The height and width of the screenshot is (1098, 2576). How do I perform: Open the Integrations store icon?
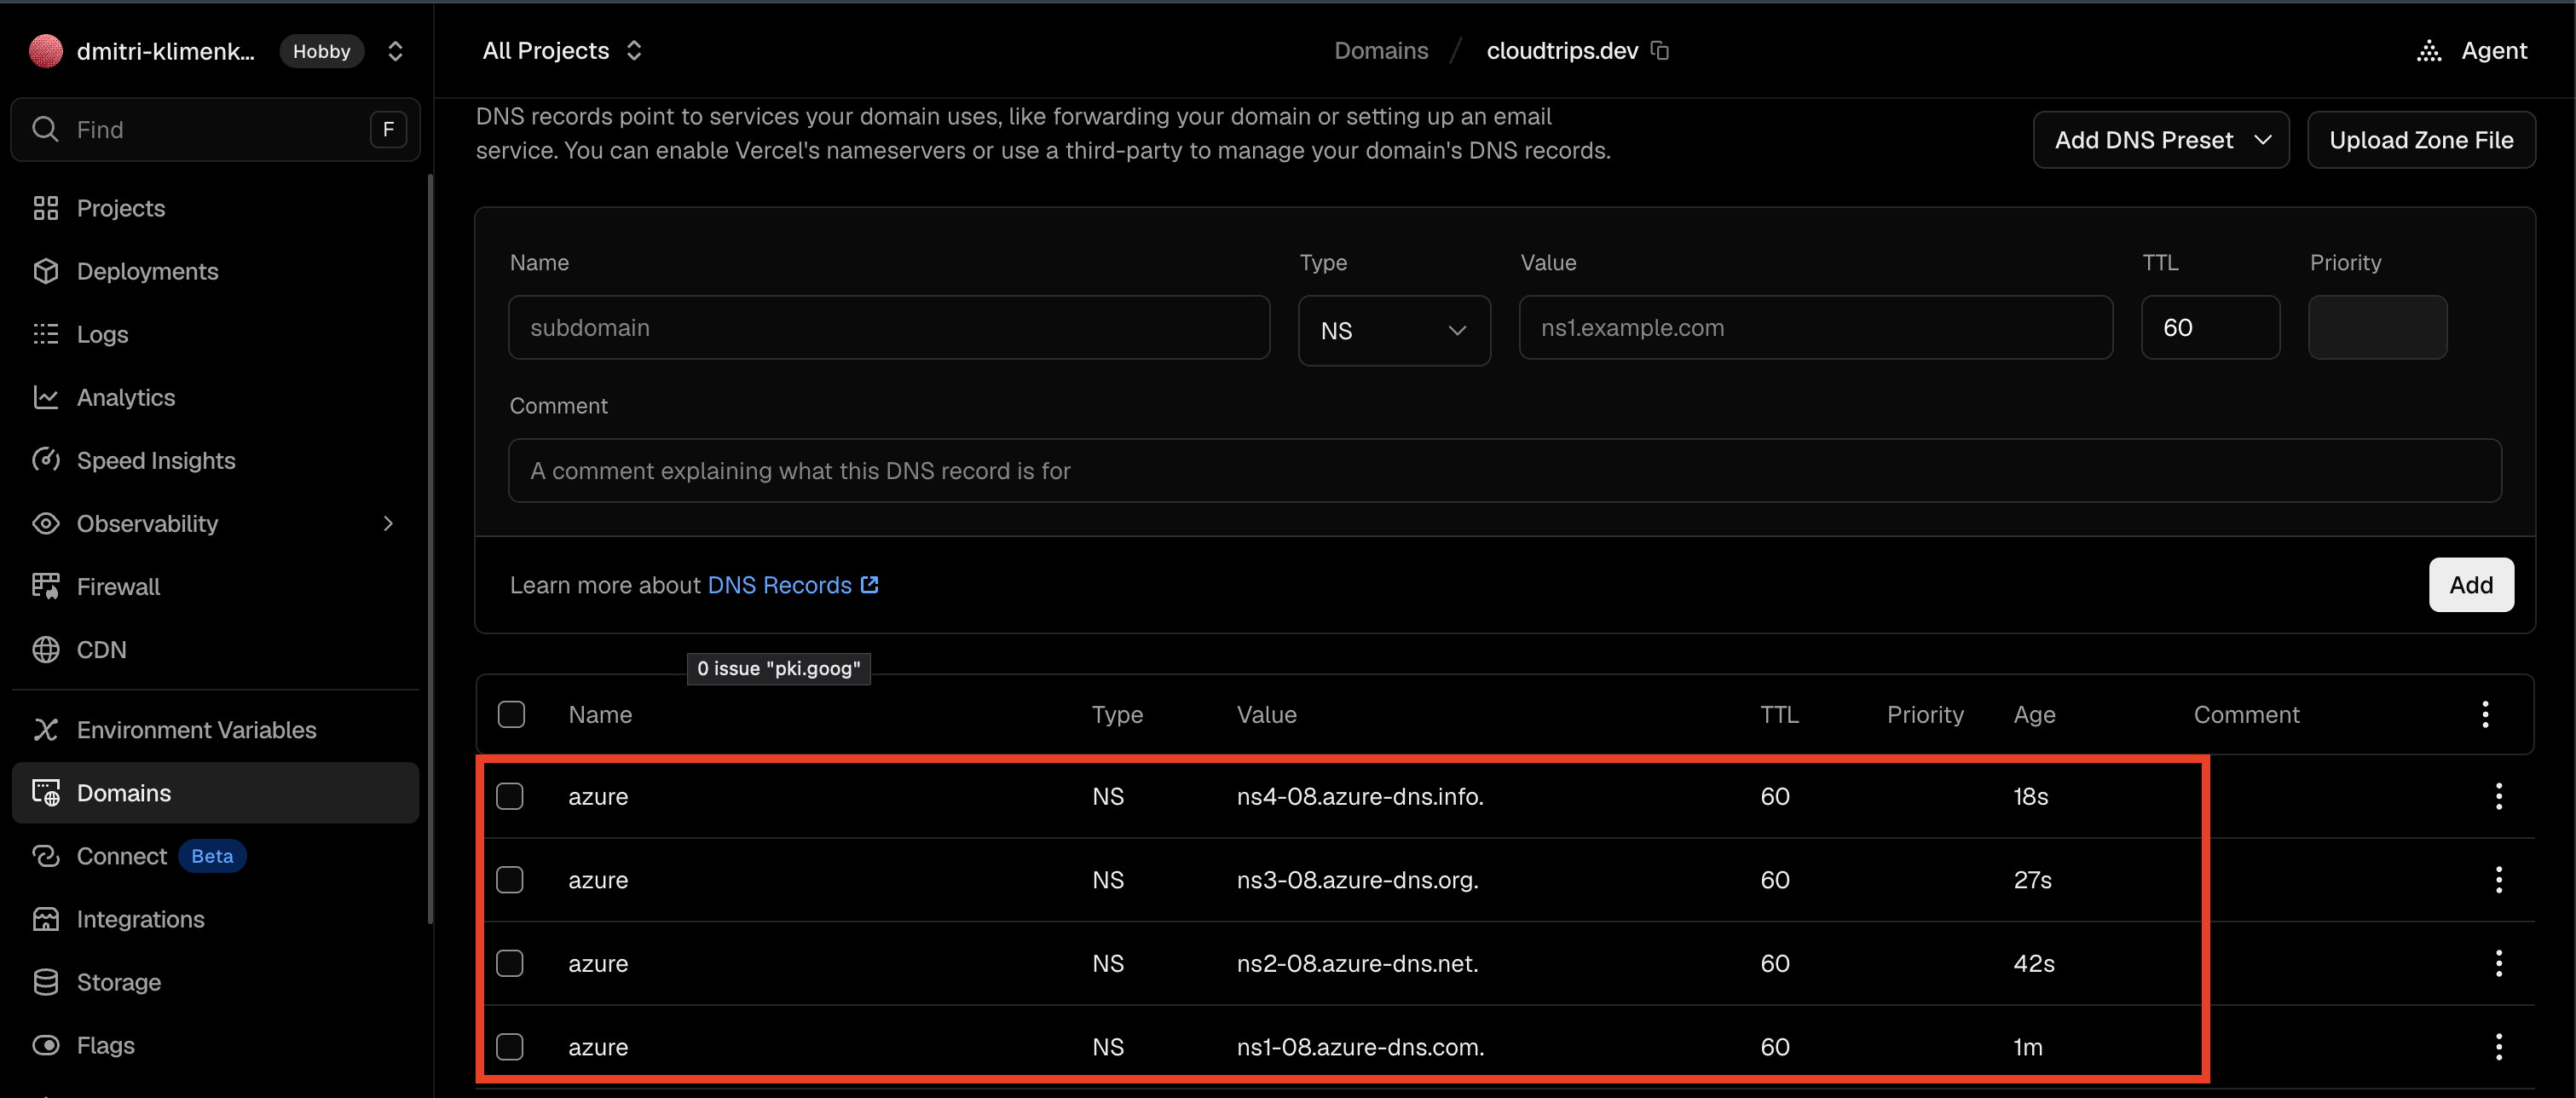point(45,919)
